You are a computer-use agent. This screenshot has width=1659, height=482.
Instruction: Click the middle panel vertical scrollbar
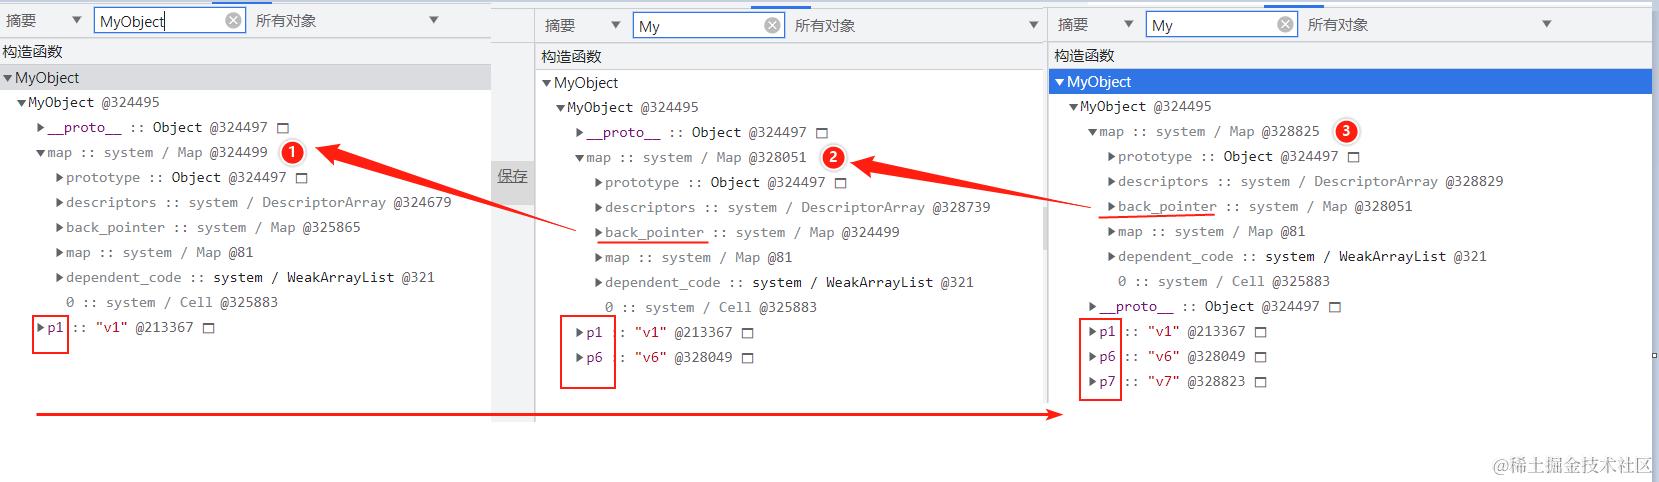click(1044, 228)
